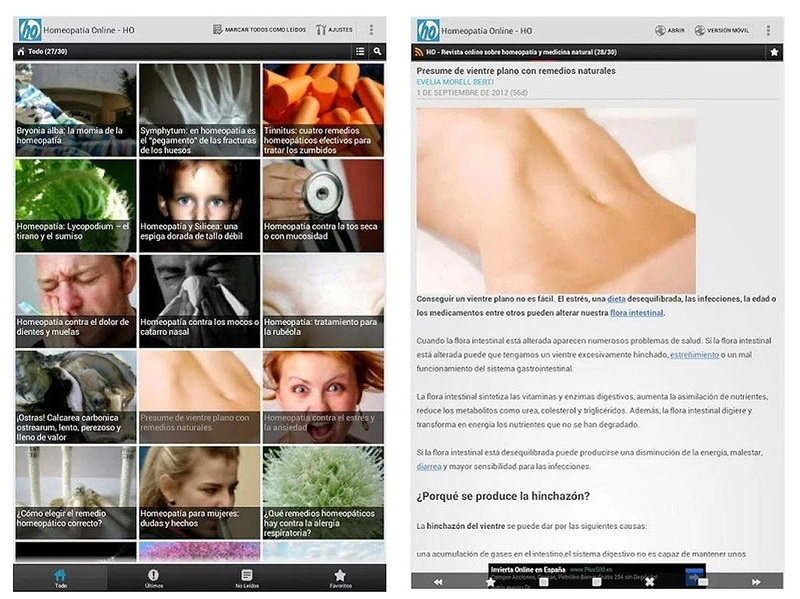Image resolution: width=800 pixels, height=599 pixels.
Task: Open the tos seca o con mucosidad tile
Action: tap(323, 206)
